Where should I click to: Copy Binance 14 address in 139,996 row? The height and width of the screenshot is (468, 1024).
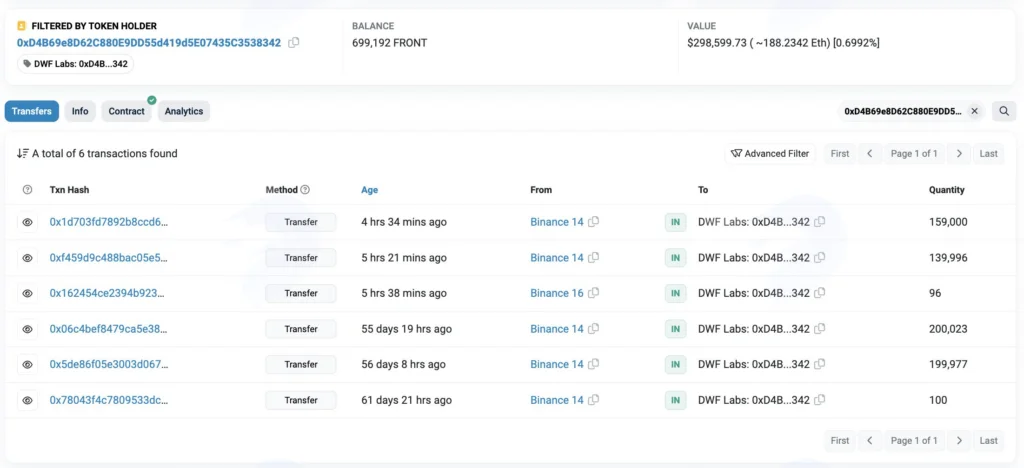tap(593, 258)
